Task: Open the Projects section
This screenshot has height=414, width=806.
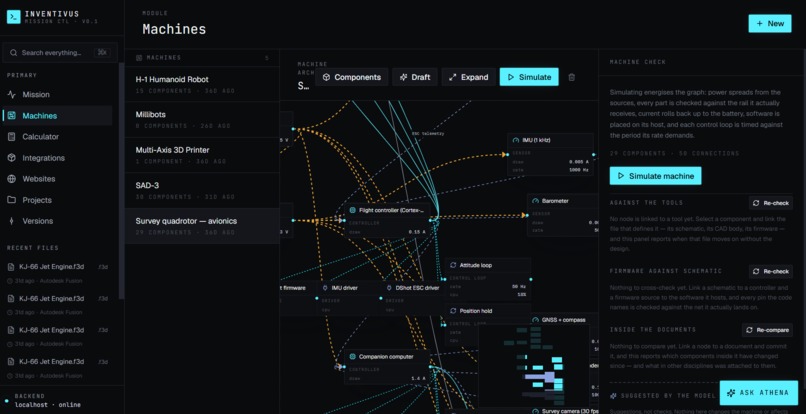Action: (57, 200)
